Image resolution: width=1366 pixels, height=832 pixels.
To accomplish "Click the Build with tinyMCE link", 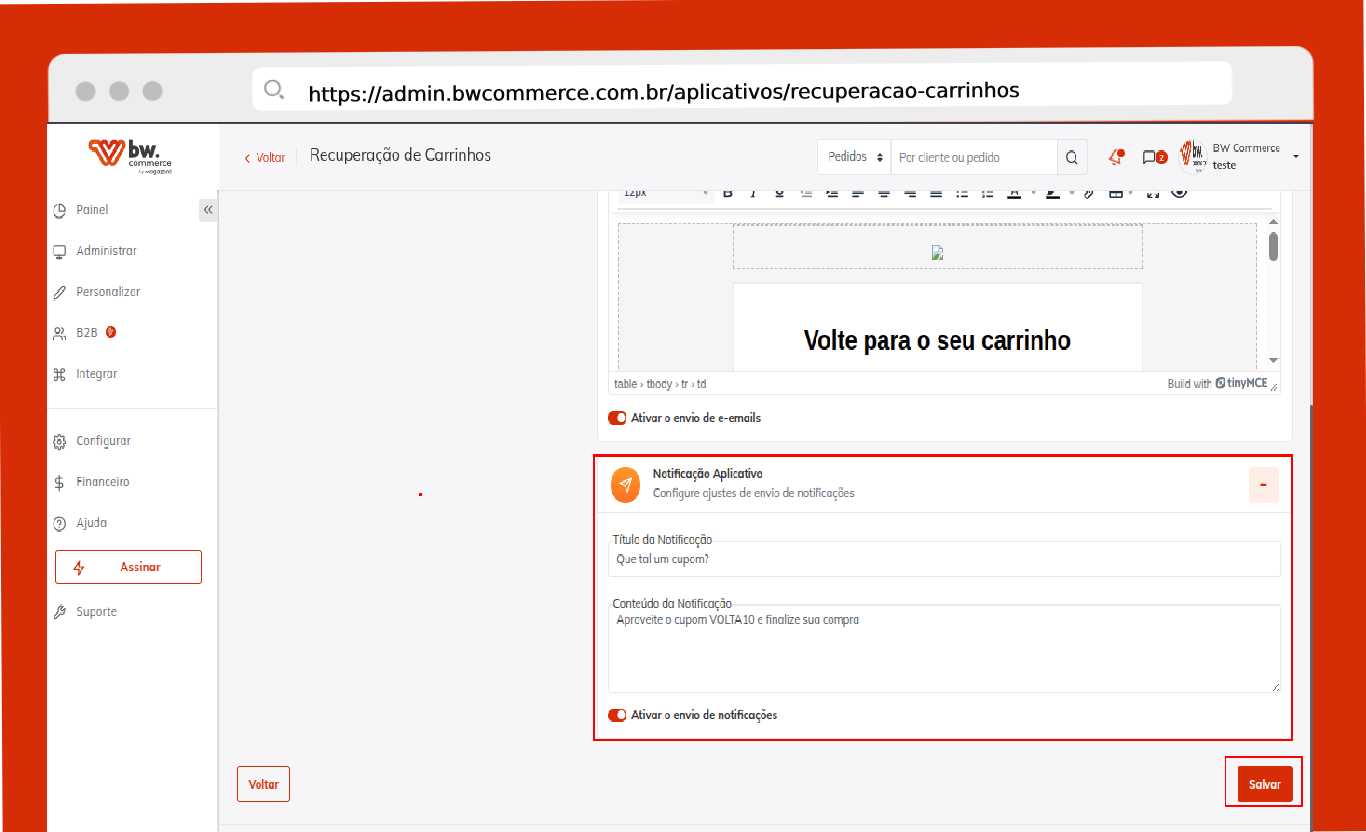I will [1218, 384].
